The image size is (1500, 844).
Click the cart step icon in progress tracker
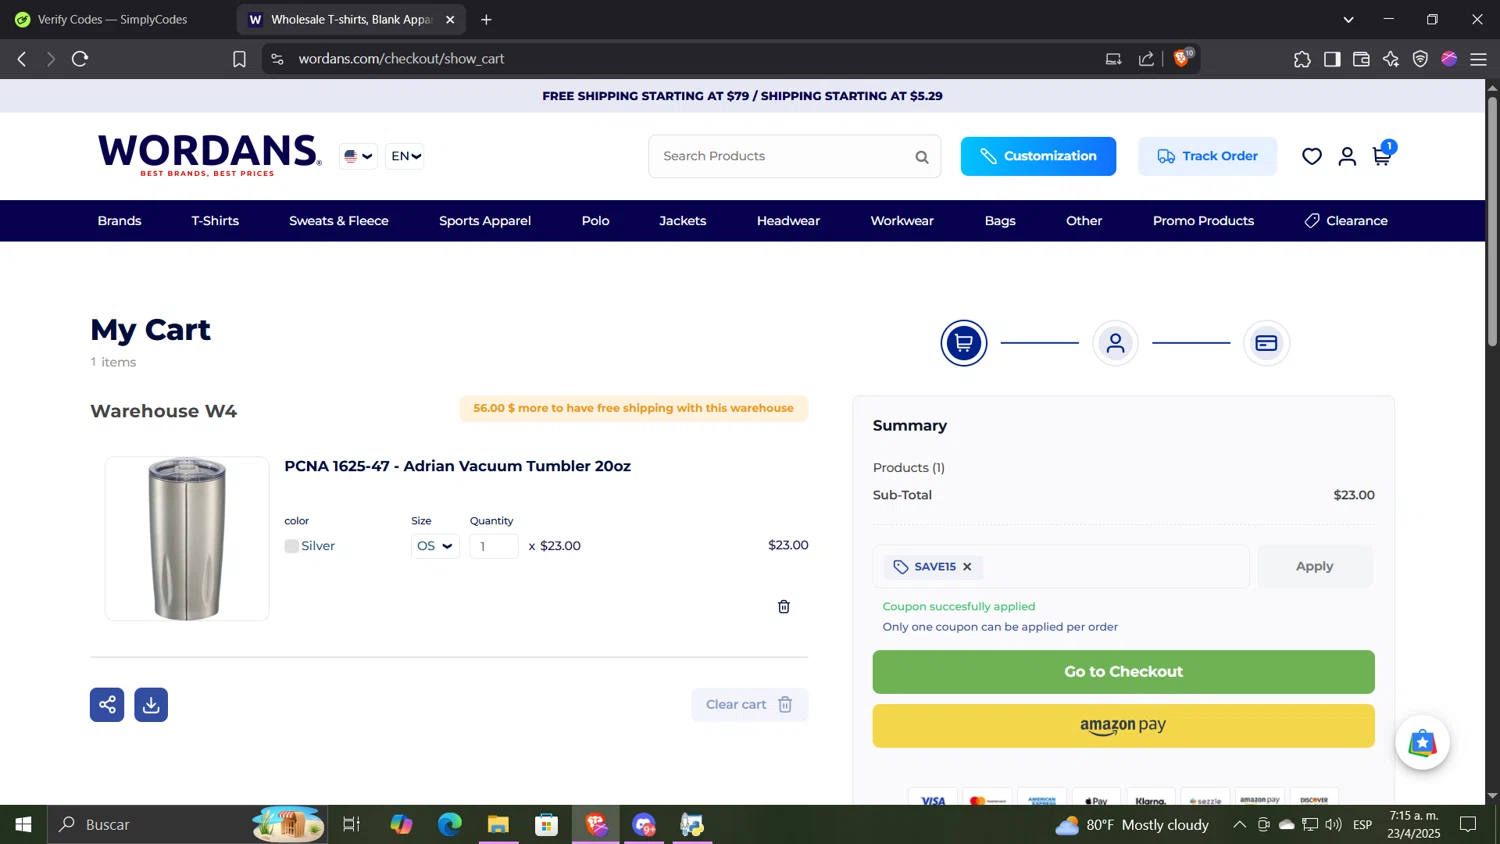(964, 343)
